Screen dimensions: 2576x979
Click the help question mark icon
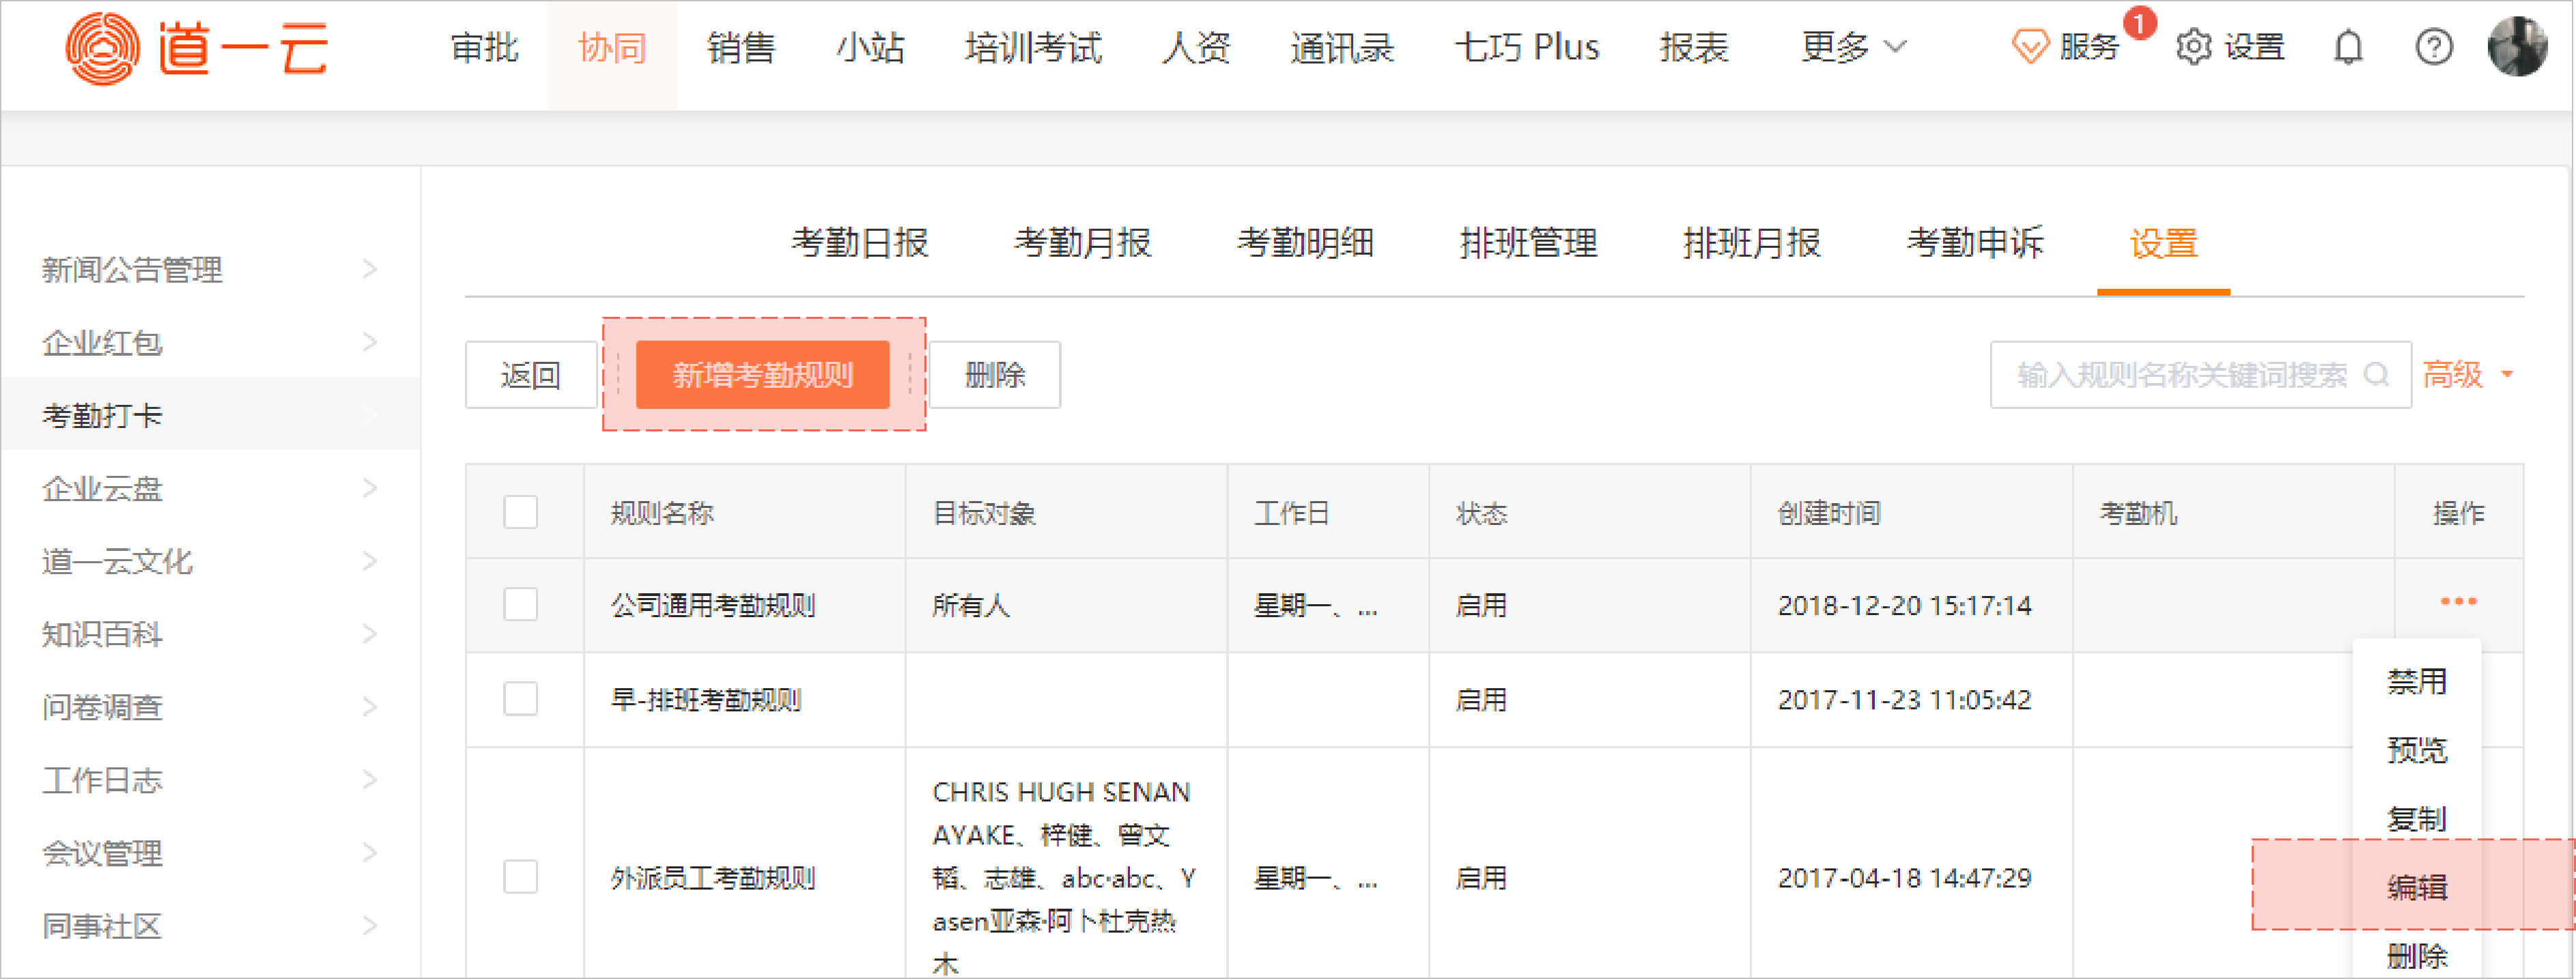2433,47
